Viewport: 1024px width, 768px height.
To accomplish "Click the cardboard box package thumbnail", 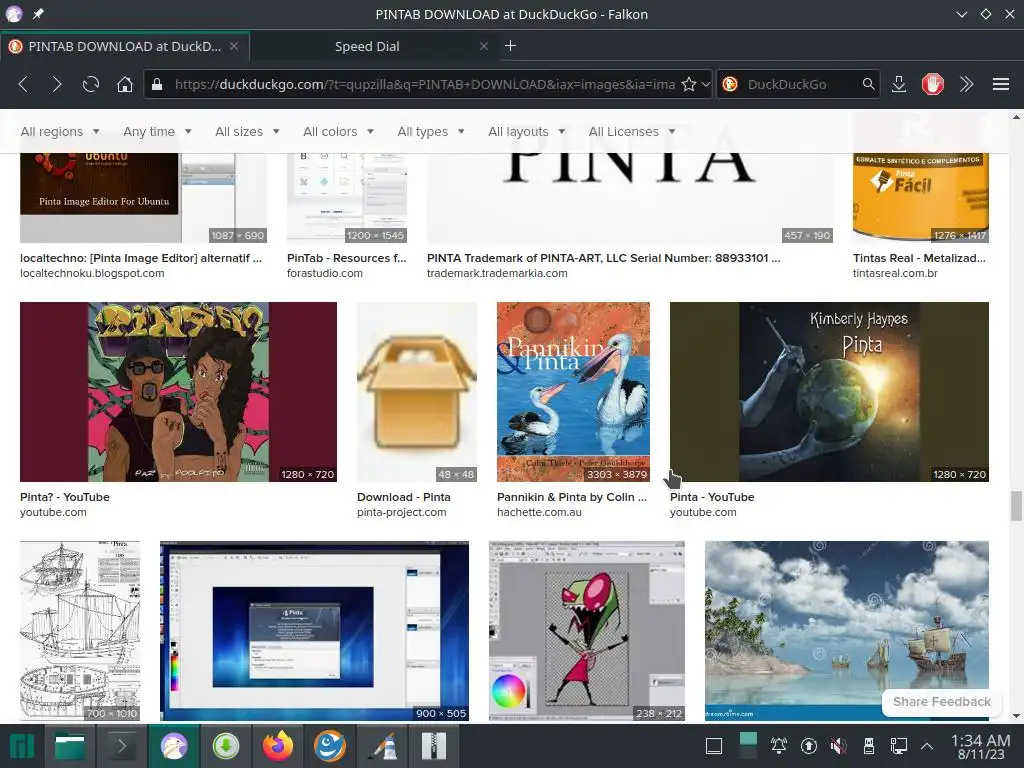I will 417,392.
